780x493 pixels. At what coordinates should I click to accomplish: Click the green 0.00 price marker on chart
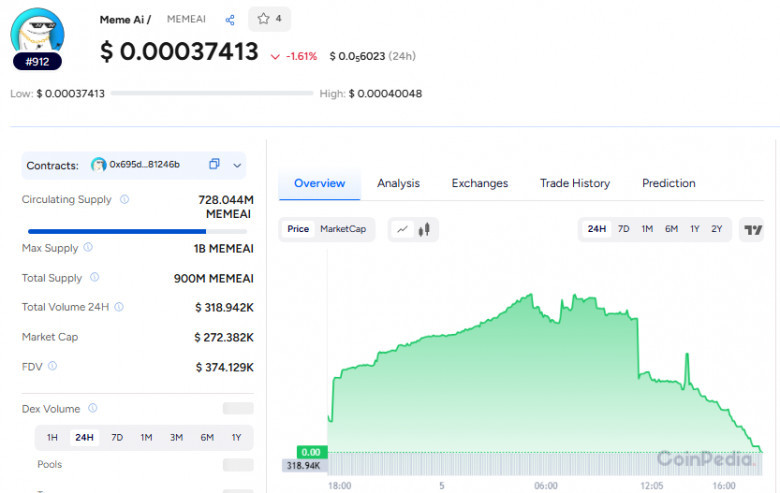[311, 452]
